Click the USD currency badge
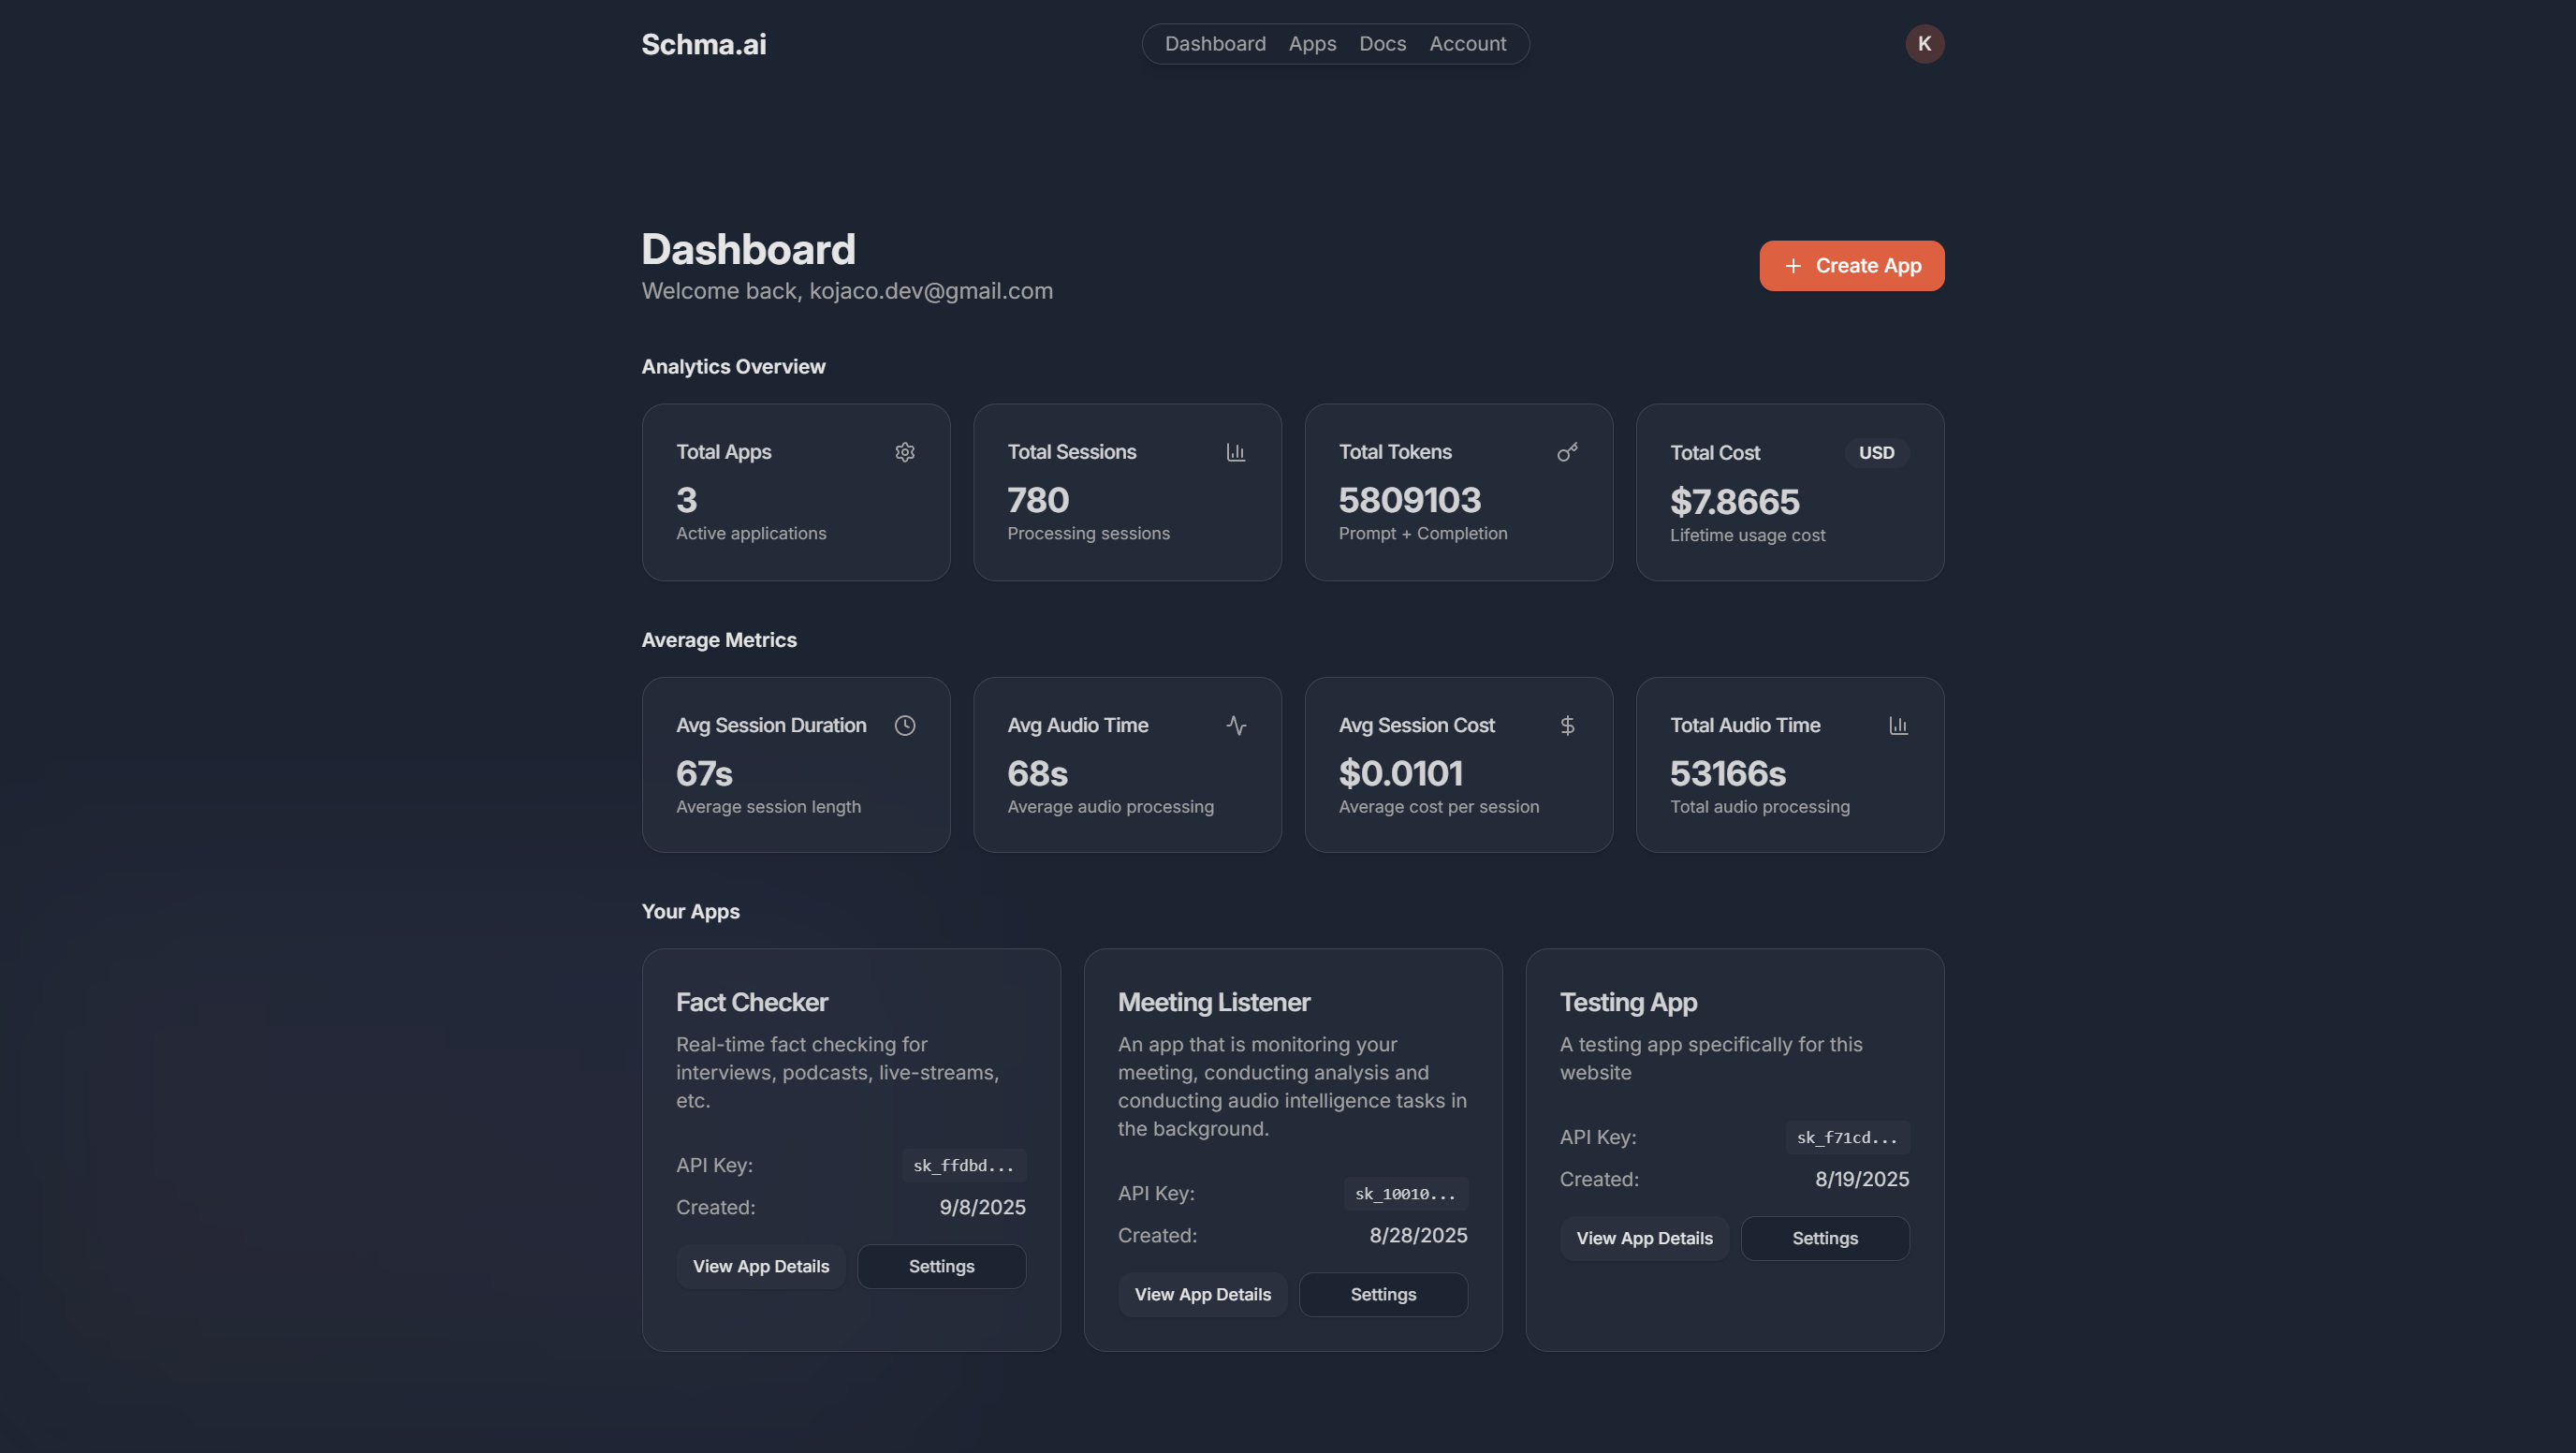Viewport: 2576px width, 1453px height. (1876, 453)
